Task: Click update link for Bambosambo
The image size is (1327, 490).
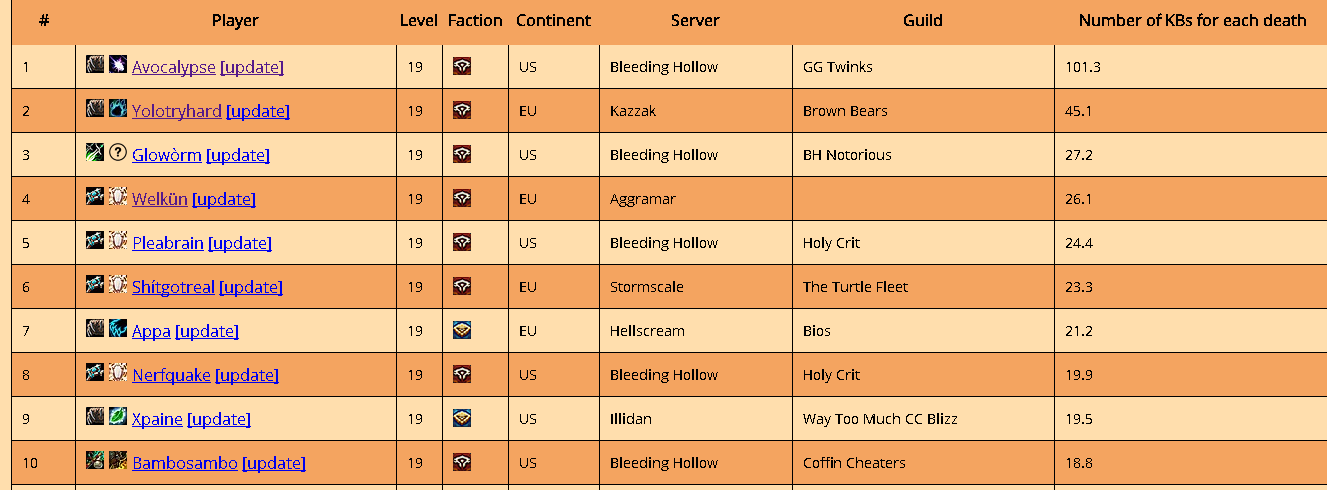Action: tap(274, 463)
